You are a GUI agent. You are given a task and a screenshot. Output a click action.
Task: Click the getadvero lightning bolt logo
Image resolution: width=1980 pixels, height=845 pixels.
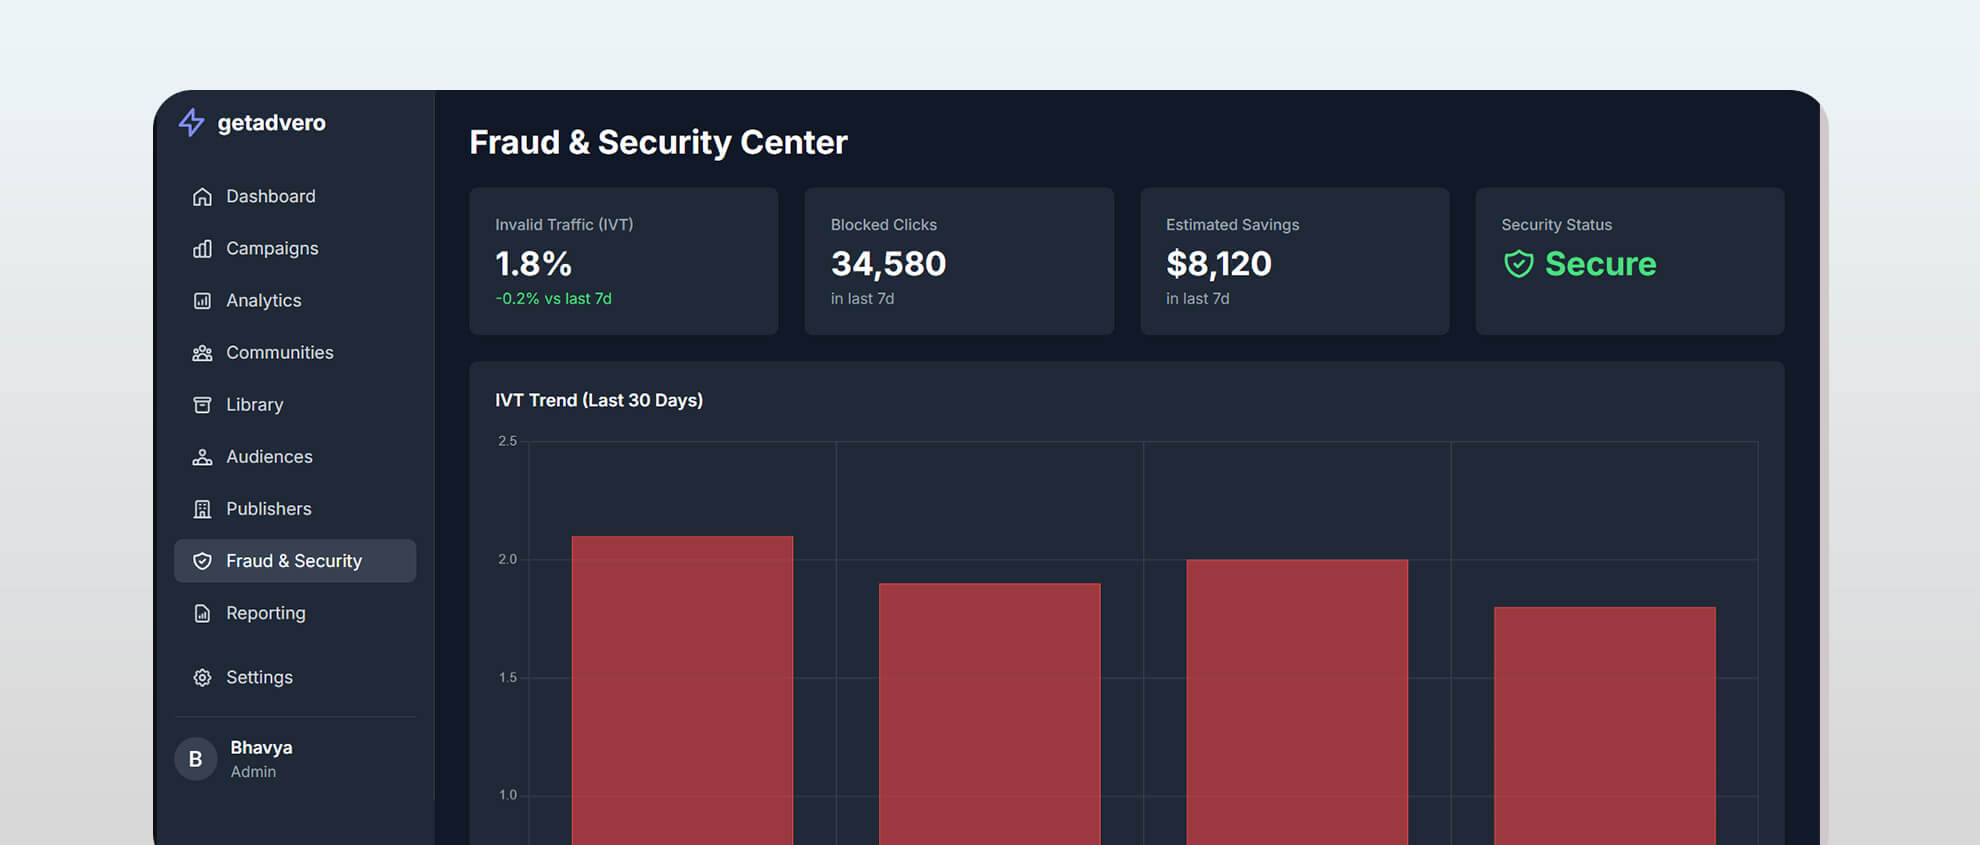(191, 122)
